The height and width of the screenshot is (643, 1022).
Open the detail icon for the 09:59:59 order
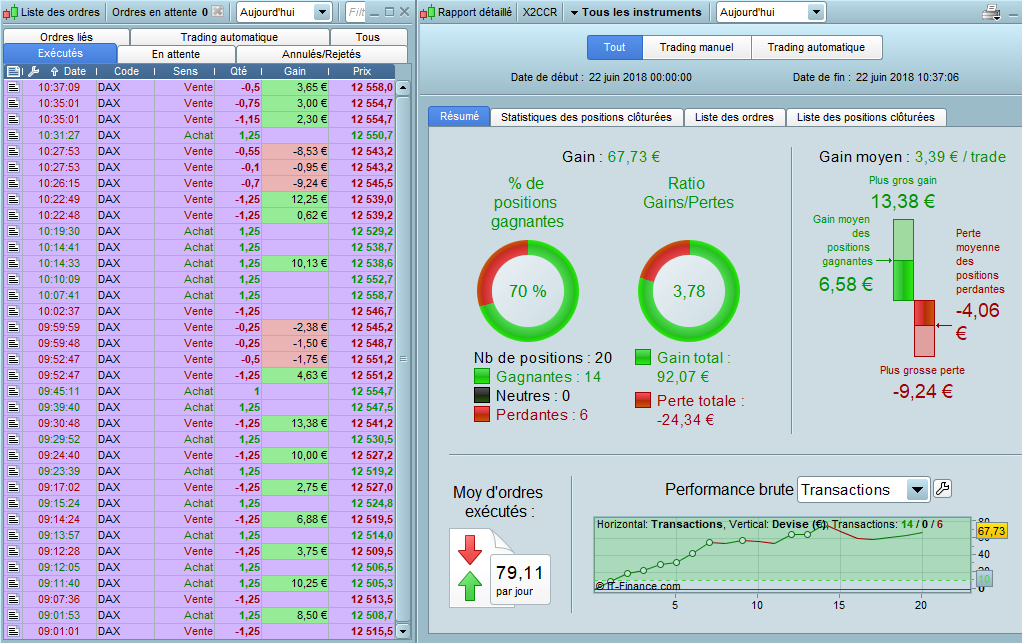coord(13,327)
